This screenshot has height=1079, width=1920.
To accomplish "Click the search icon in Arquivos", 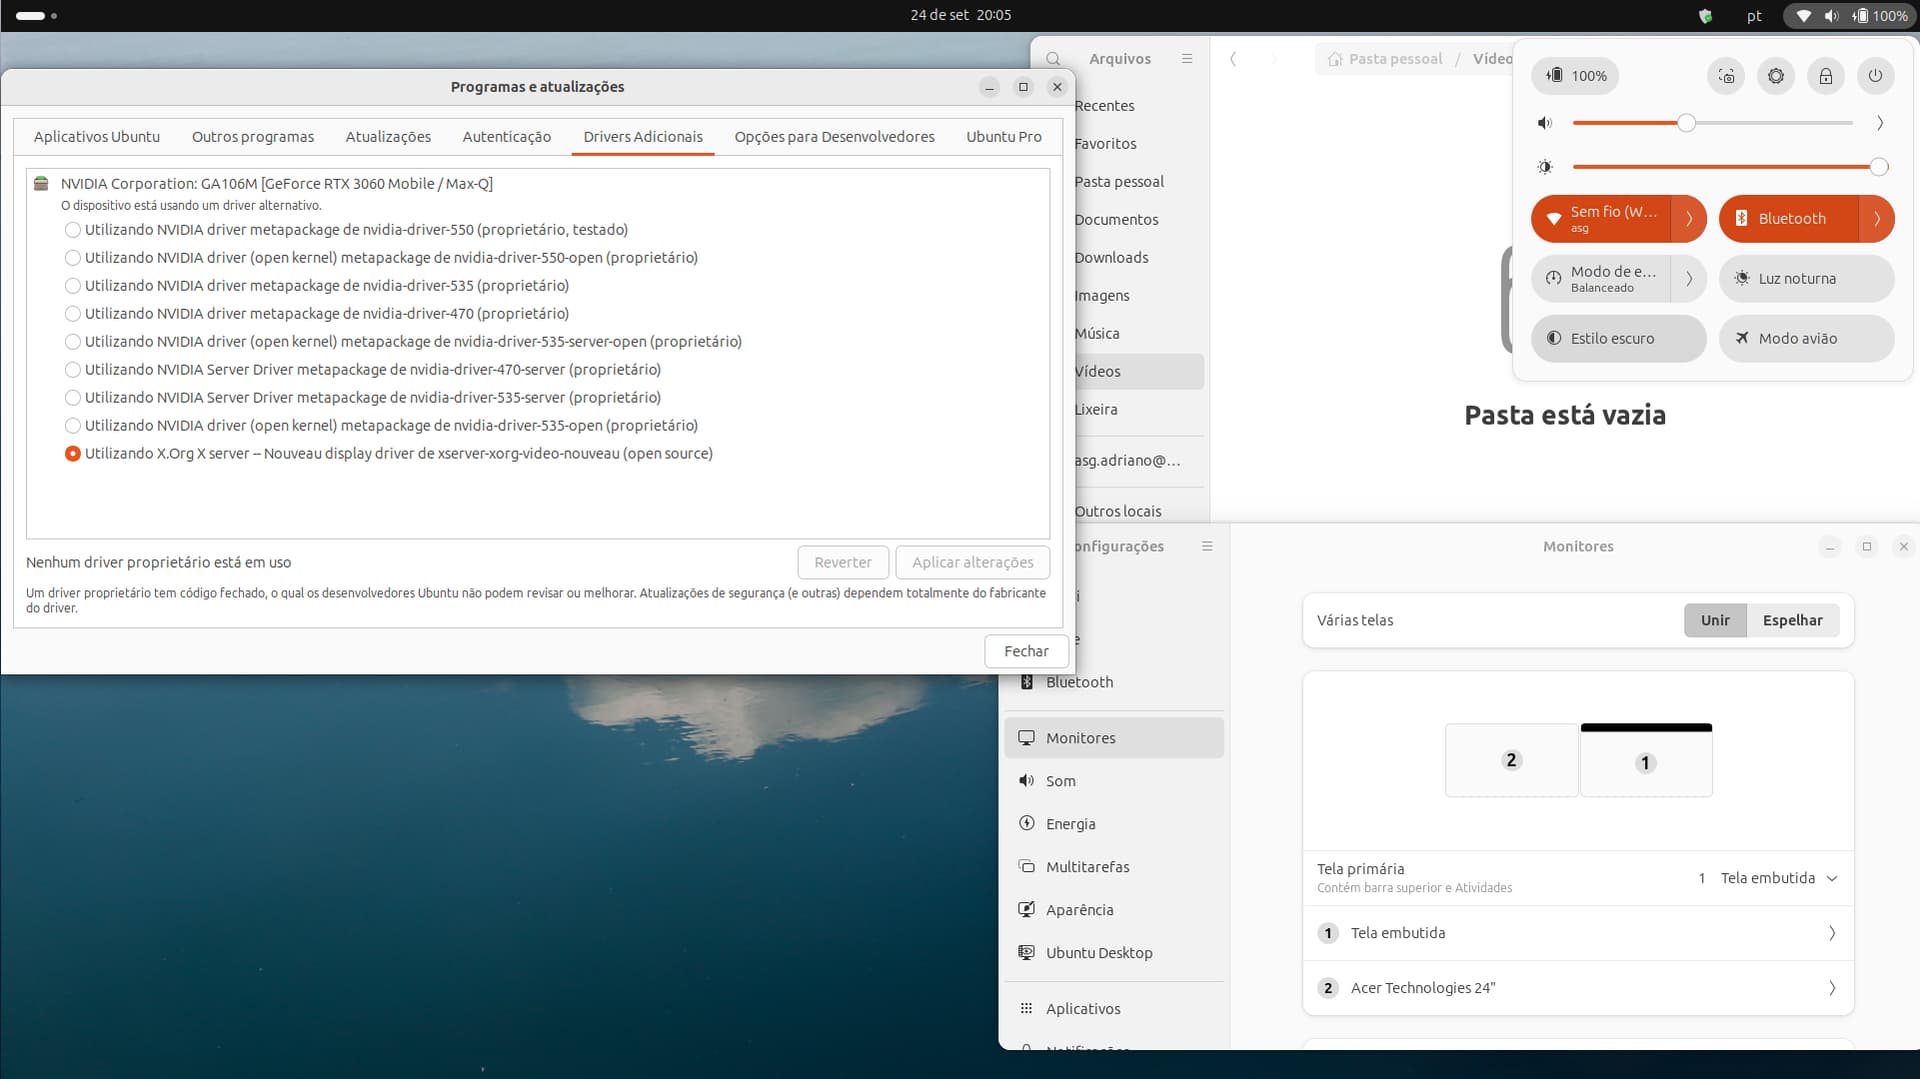I will pos(1053,59).
